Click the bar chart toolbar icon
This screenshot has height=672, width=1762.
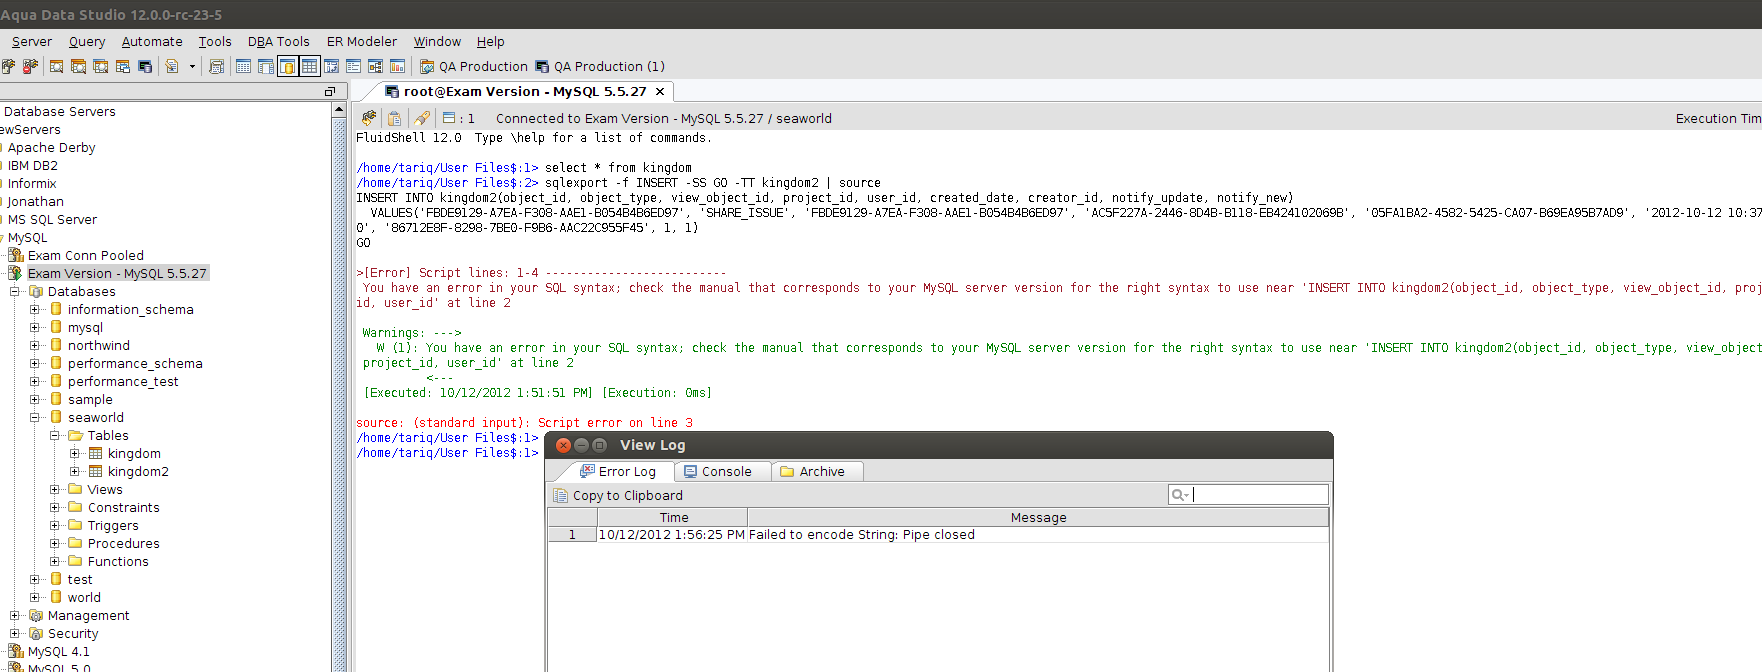pyautogui.click(x=397, y=66)
